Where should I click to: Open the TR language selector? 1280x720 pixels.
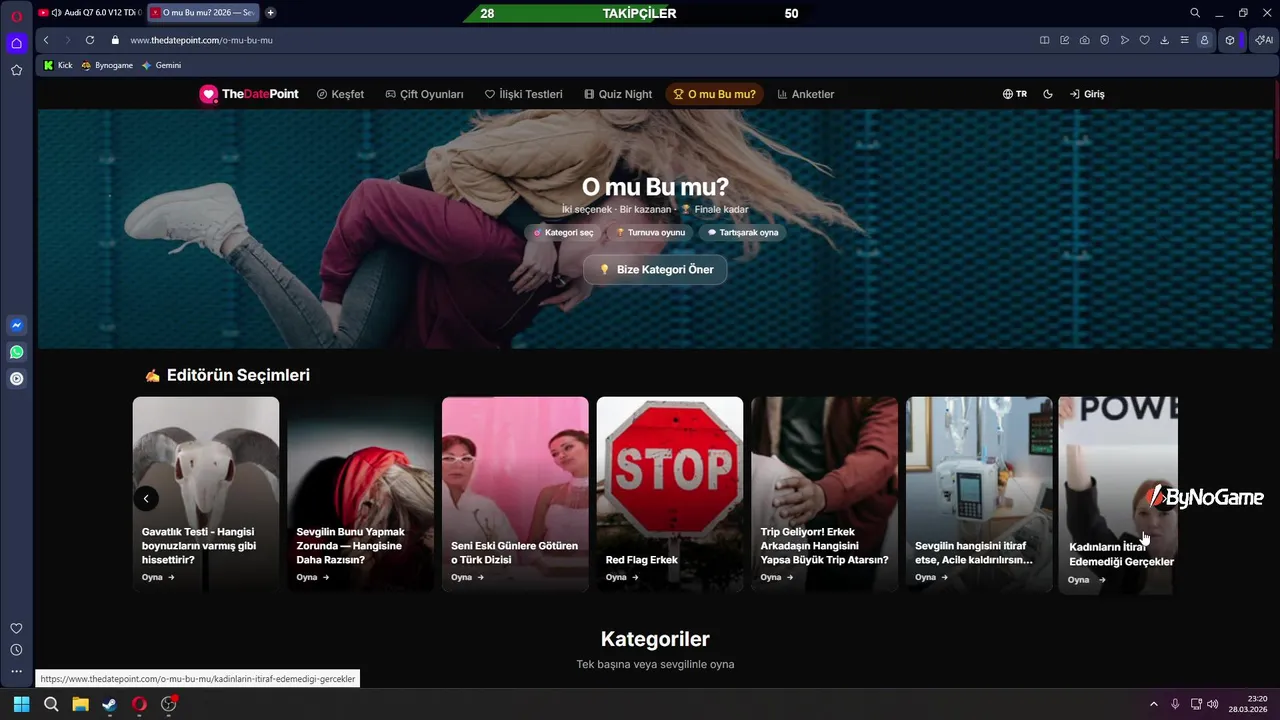coord(1015,94)
